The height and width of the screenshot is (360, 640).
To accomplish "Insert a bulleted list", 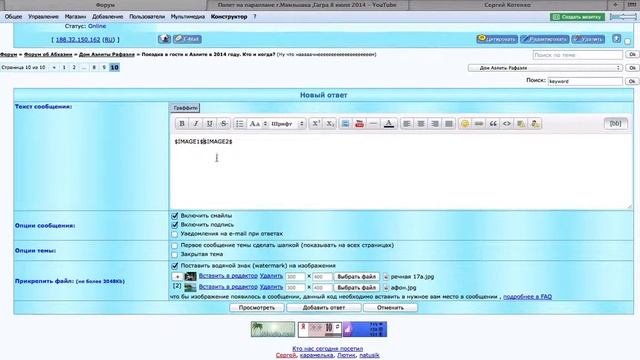I will [x=240, y=124].
